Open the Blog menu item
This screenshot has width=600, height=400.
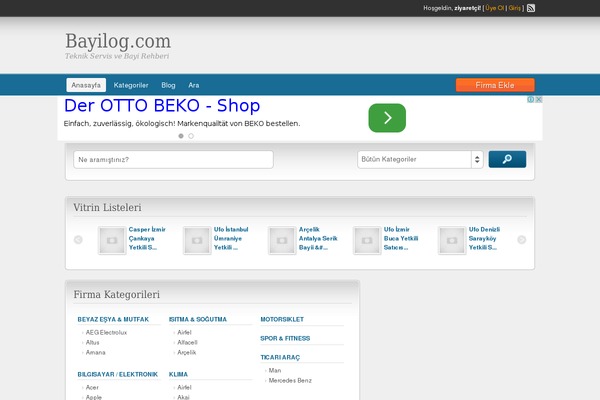[168, 85]
